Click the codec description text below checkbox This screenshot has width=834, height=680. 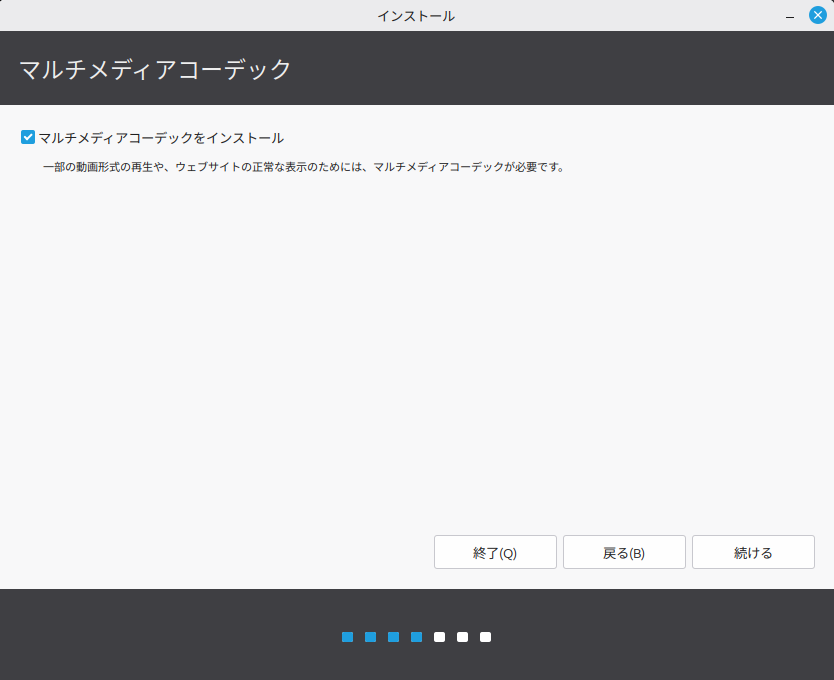(303, 167)
